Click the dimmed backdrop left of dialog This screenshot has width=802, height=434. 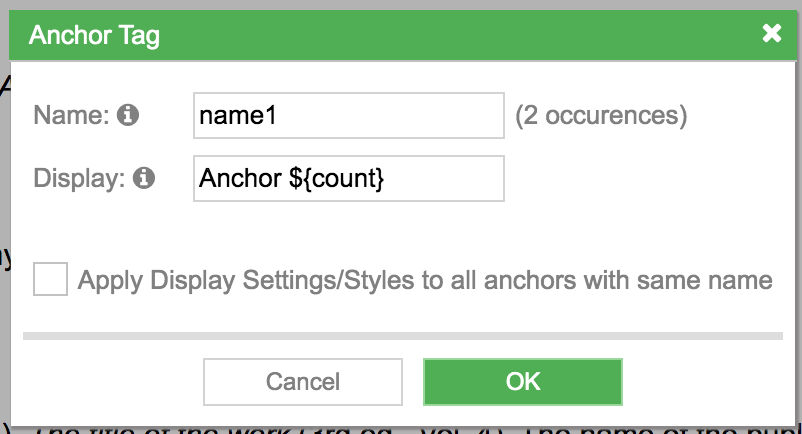(x=4, y=204)
